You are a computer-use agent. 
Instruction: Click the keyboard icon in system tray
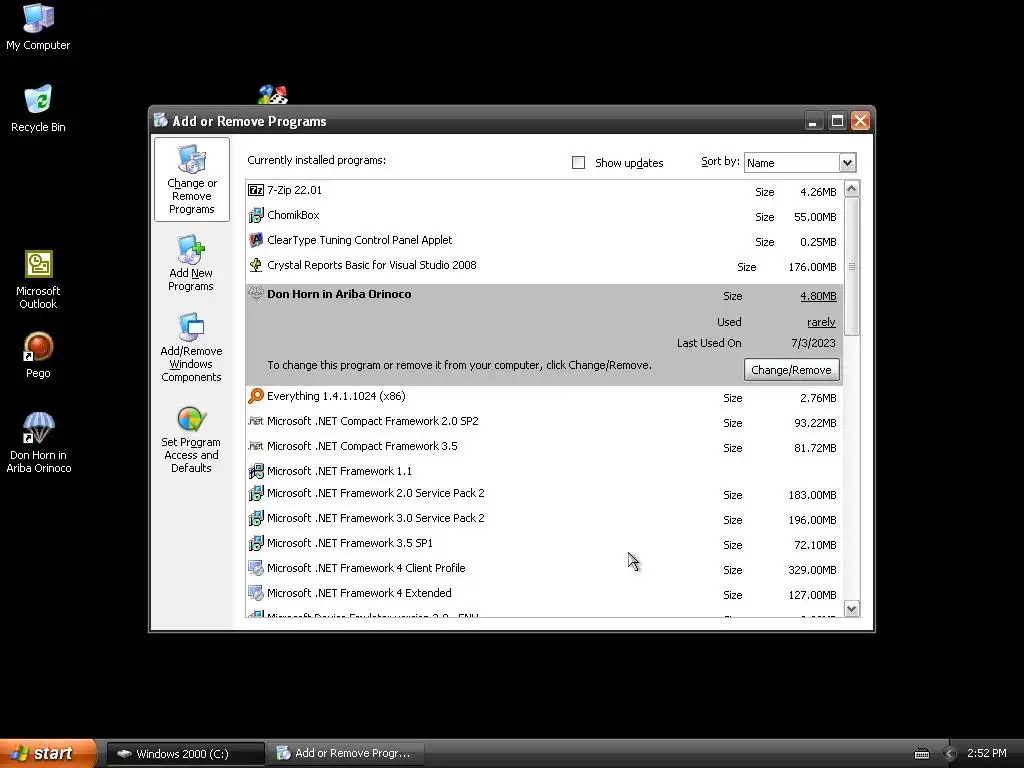coord(921,754)
